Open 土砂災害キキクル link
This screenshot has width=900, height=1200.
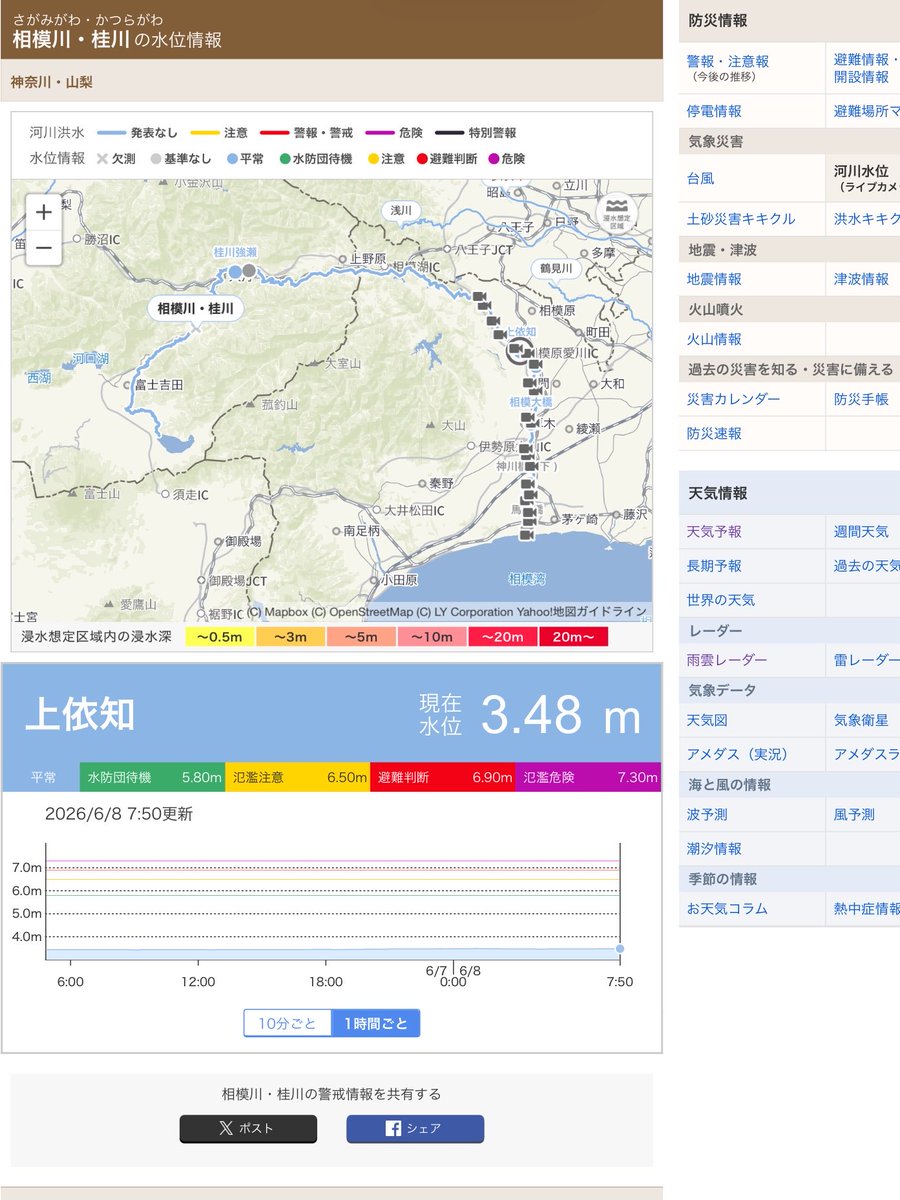(x=741, y=218)
